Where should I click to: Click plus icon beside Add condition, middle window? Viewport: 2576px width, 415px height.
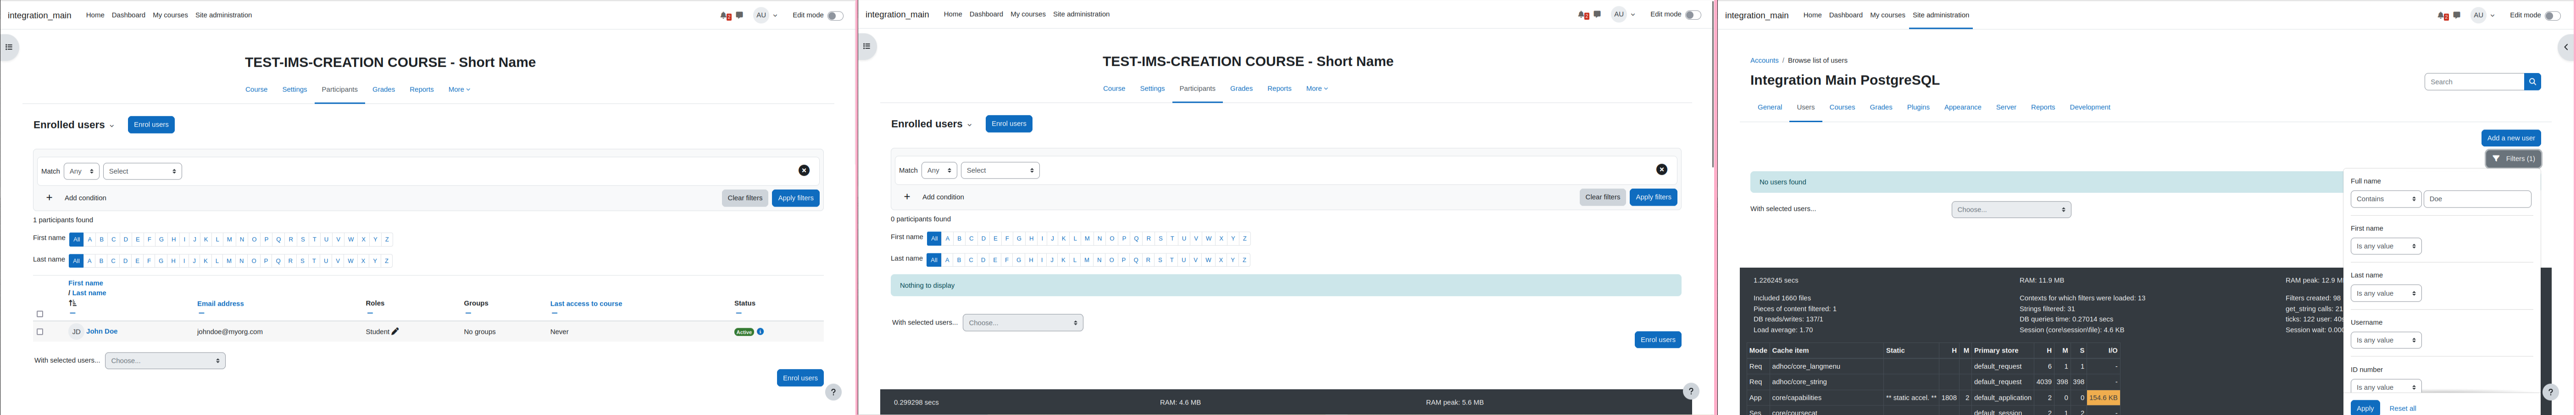[x=907, y=197]
